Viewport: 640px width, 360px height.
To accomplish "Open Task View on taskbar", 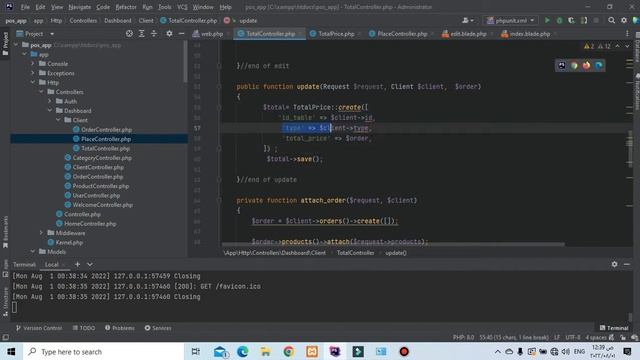I will click(x=196, y=351).
